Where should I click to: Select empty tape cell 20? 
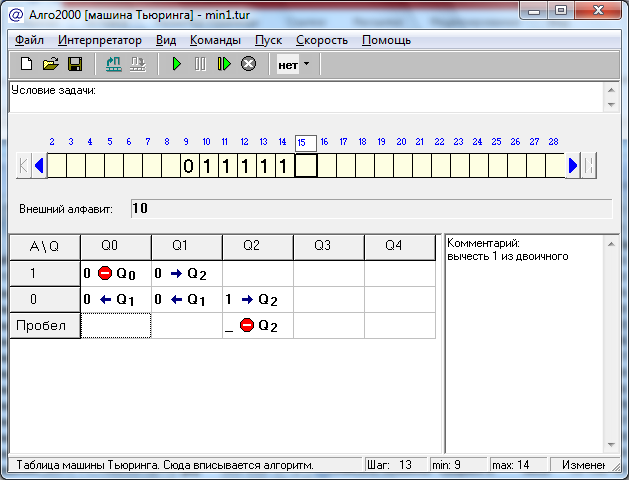coord(403,165)
